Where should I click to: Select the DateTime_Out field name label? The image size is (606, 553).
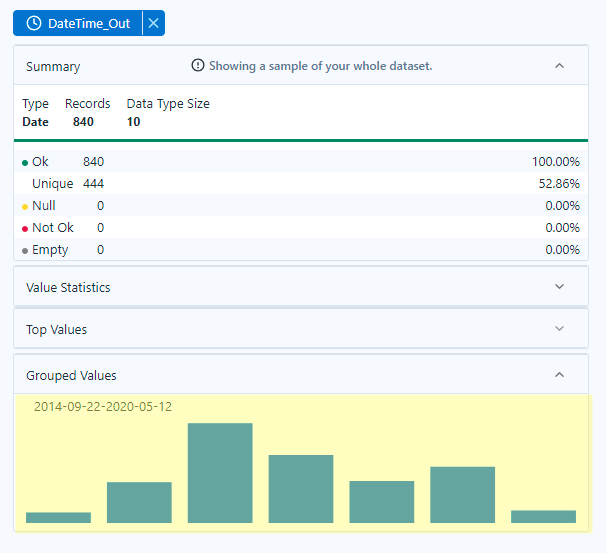pos(89,23)
